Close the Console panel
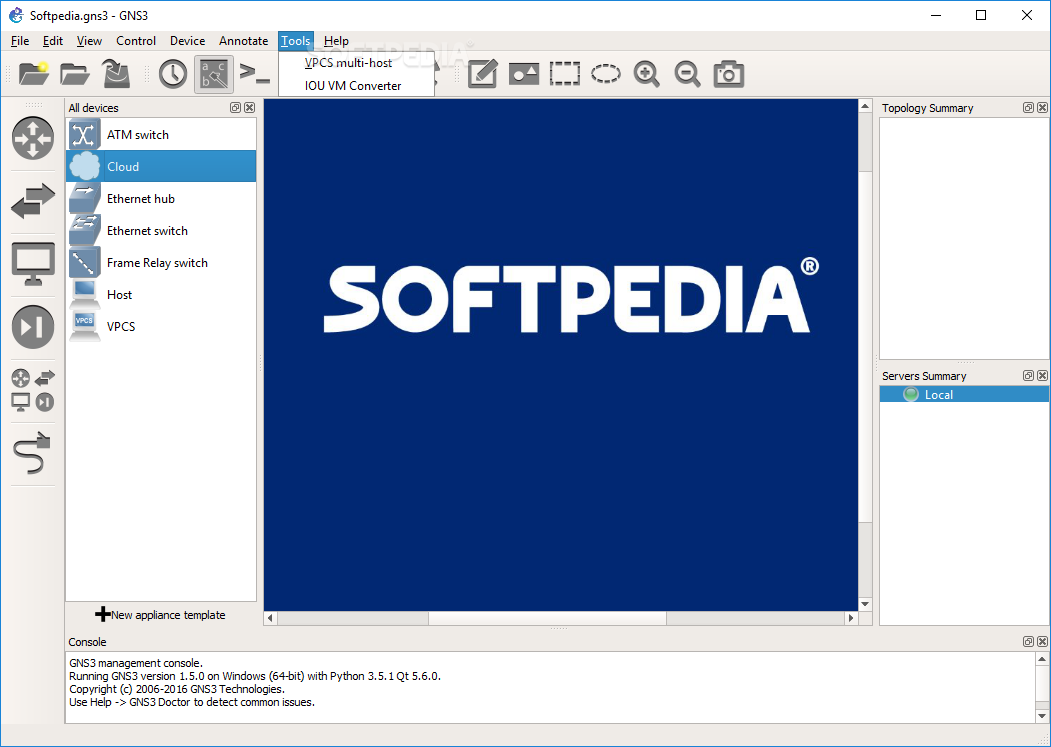This screenshot has height=747, width=1051. [1042, 642]
